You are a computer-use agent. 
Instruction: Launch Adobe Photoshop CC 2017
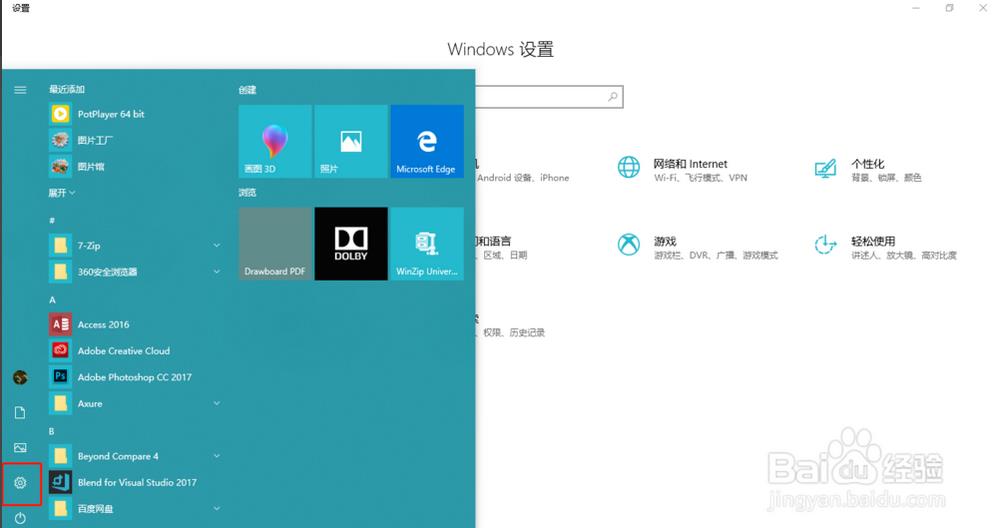[135, 377]
